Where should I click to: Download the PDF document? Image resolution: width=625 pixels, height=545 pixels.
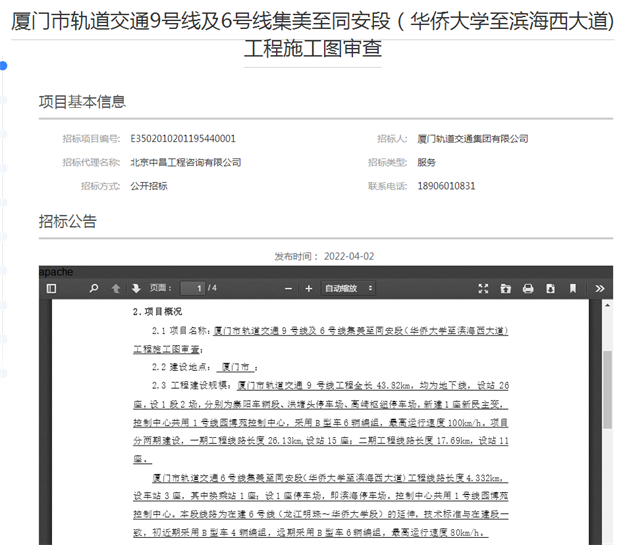(x=550, y=289)
